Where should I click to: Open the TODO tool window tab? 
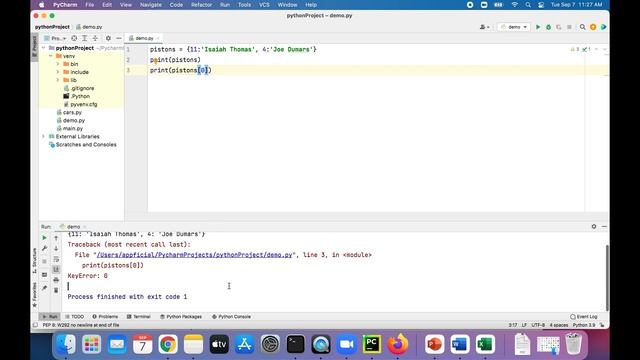(74, 317)
